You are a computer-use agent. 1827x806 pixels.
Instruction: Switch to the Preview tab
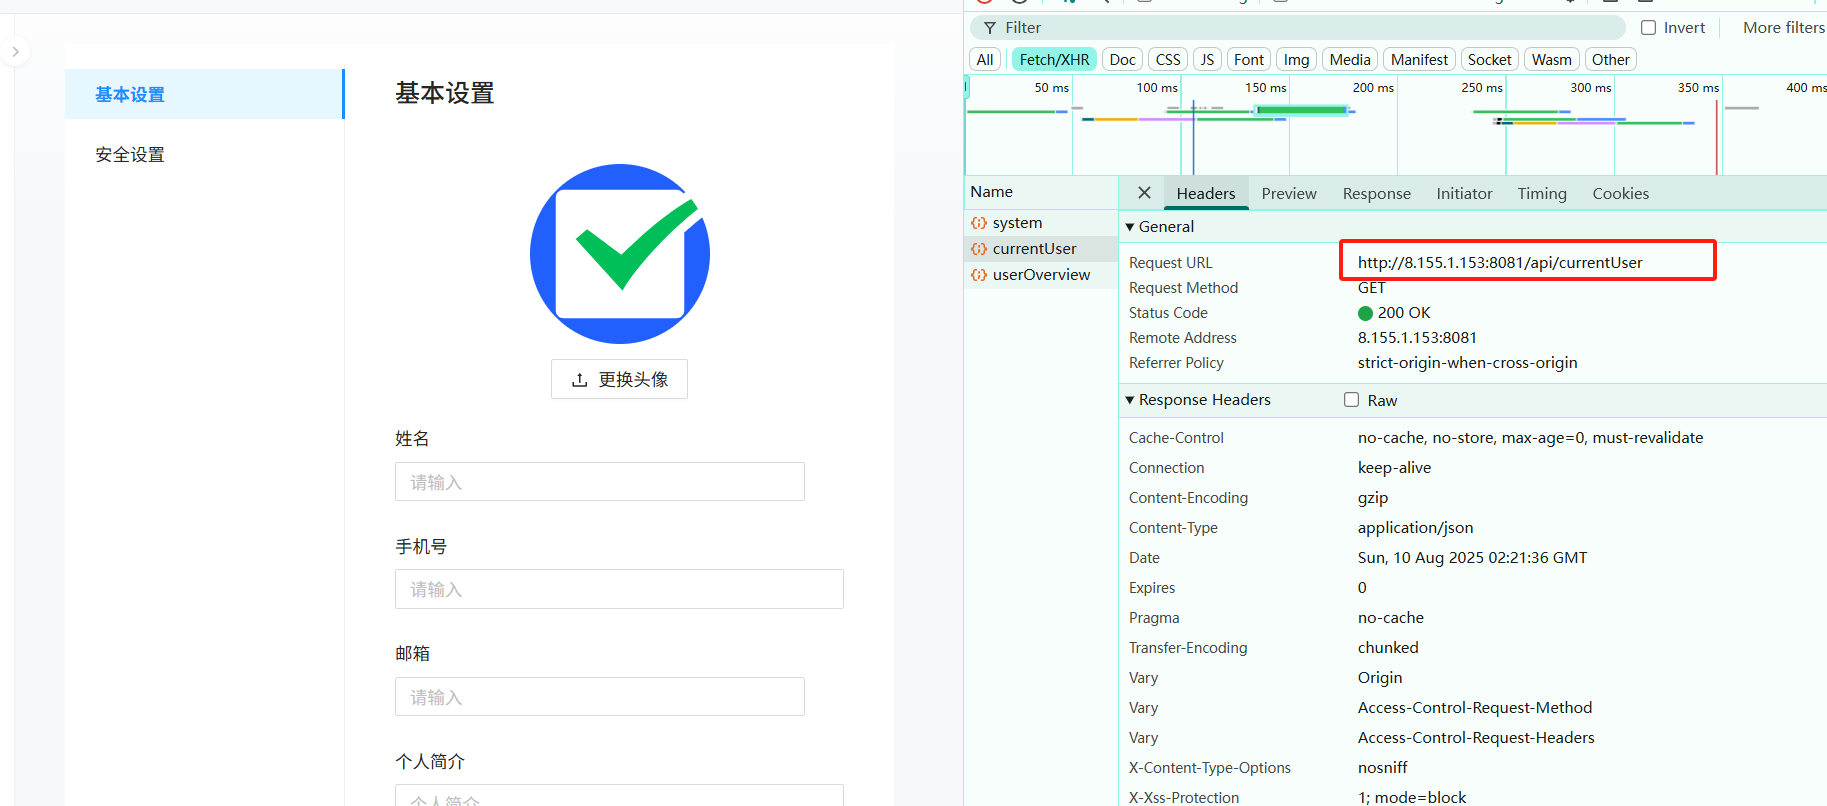1289,193
